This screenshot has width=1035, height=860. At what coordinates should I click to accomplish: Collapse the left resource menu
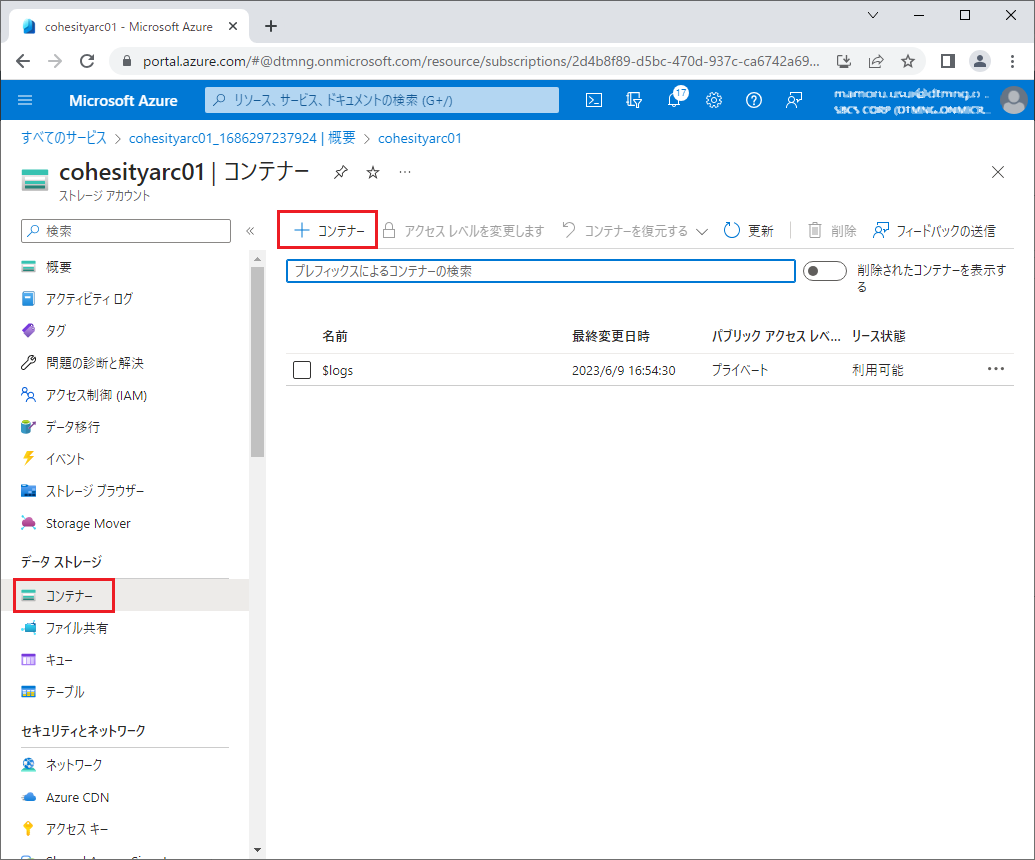point(250,231)
